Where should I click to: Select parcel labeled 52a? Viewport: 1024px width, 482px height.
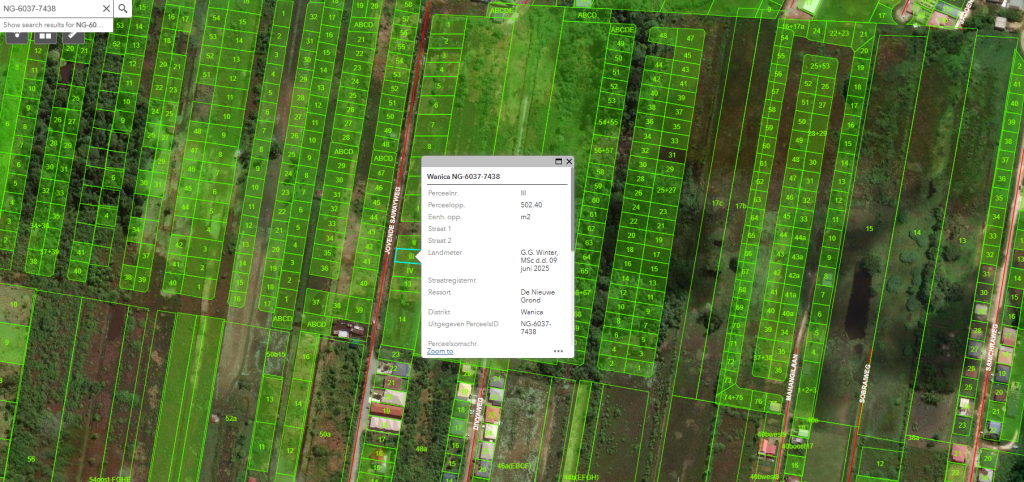point(231,417)
